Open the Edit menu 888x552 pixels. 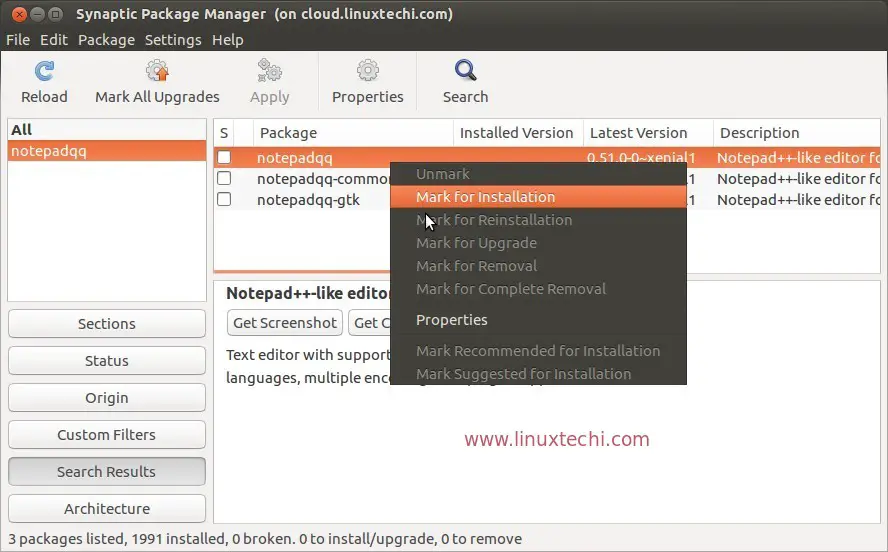54,40
